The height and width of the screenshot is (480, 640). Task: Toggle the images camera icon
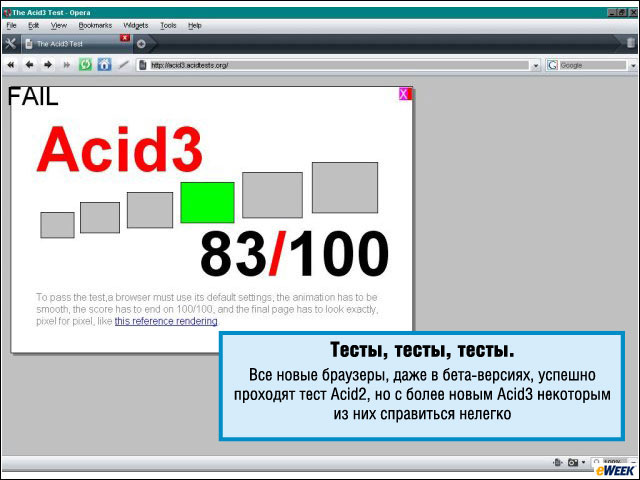point(573,462)
